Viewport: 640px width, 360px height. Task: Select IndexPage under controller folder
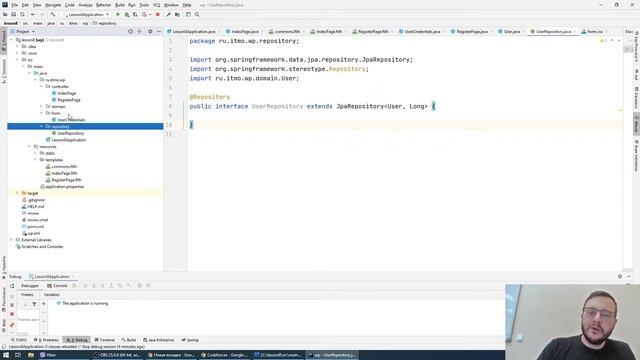67,93
